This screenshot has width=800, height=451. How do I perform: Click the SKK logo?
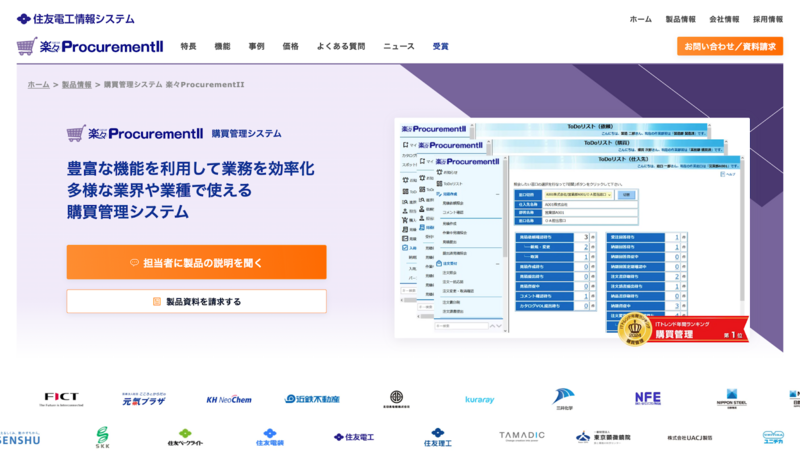click(103, 437)
